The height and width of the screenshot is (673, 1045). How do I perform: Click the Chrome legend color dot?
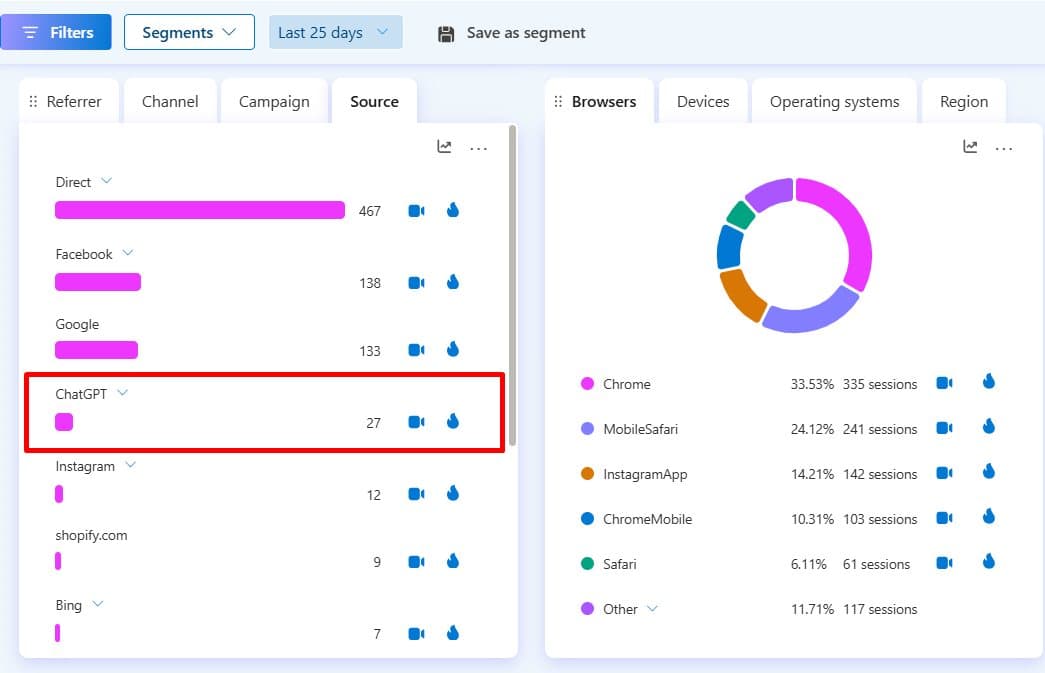pos(587,383)
